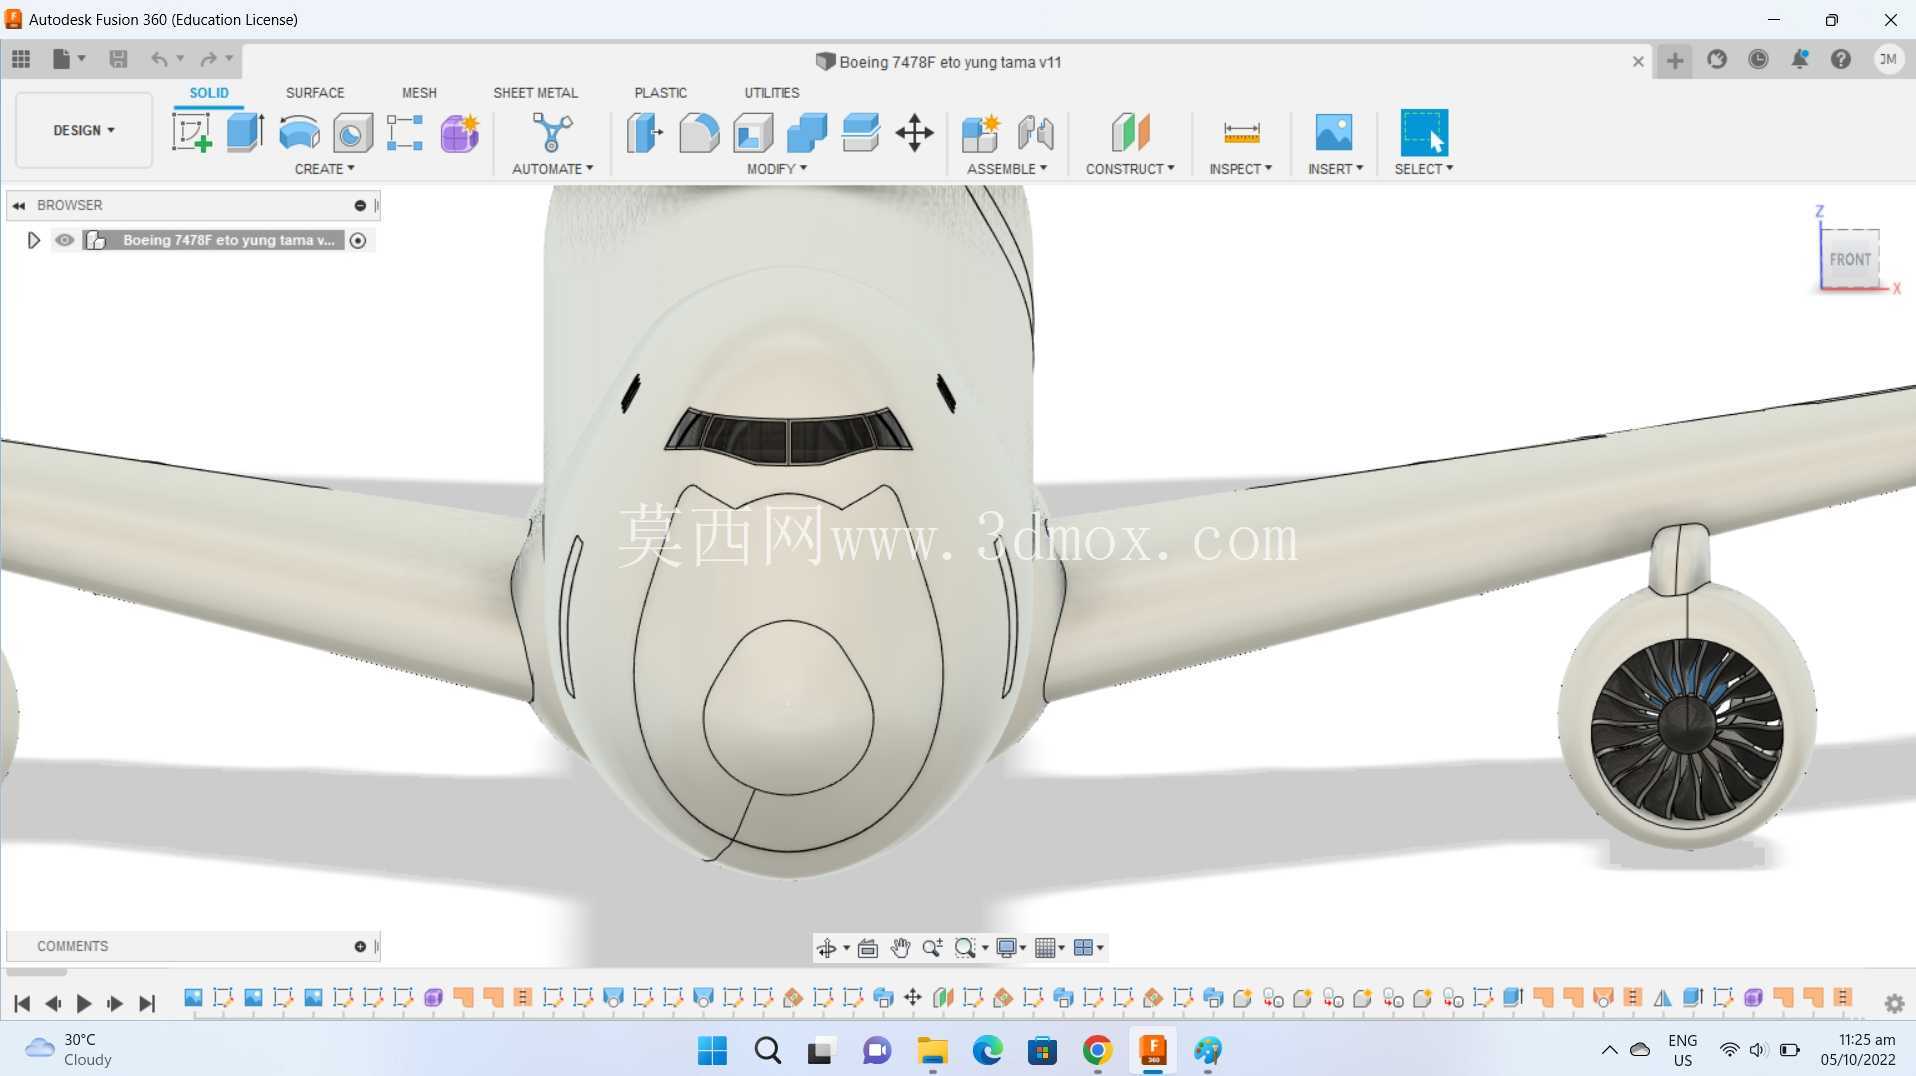Toggle visibility of Boeing 7478F component
Screen dimensions: 1916x1076
pyautogui.click(x=64, y=240)
